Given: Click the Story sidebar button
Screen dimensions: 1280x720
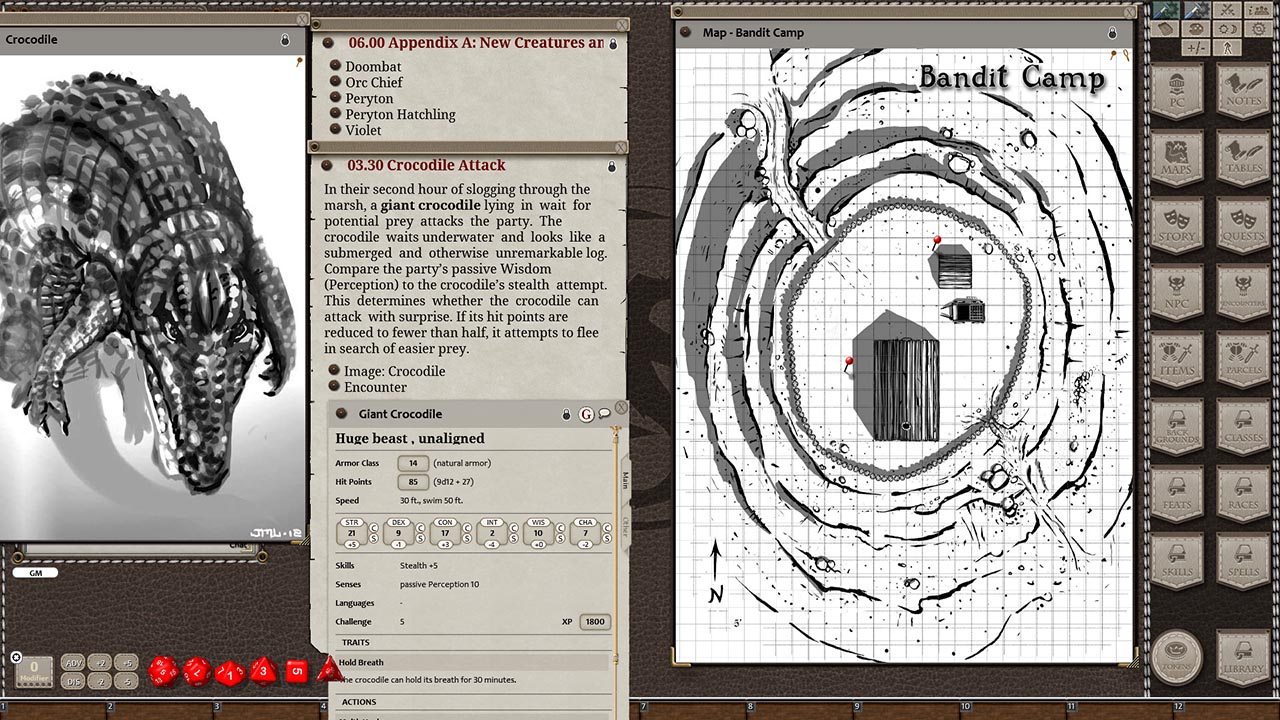Looking at the screenshot, I should click(1177, 226).
